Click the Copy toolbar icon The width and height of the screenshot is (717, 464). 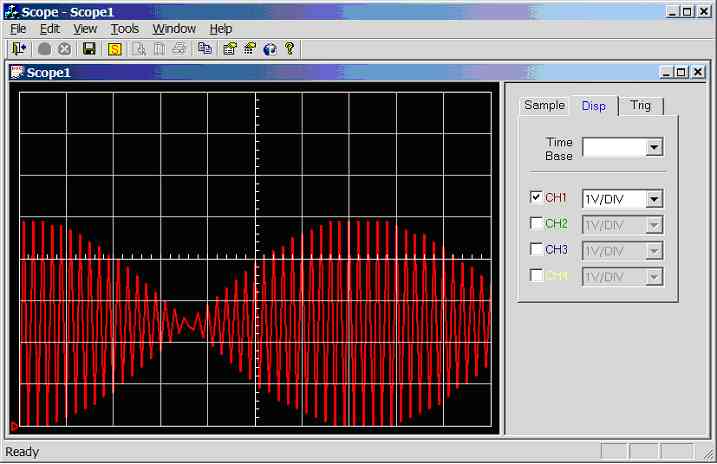[x=204, y=48]
